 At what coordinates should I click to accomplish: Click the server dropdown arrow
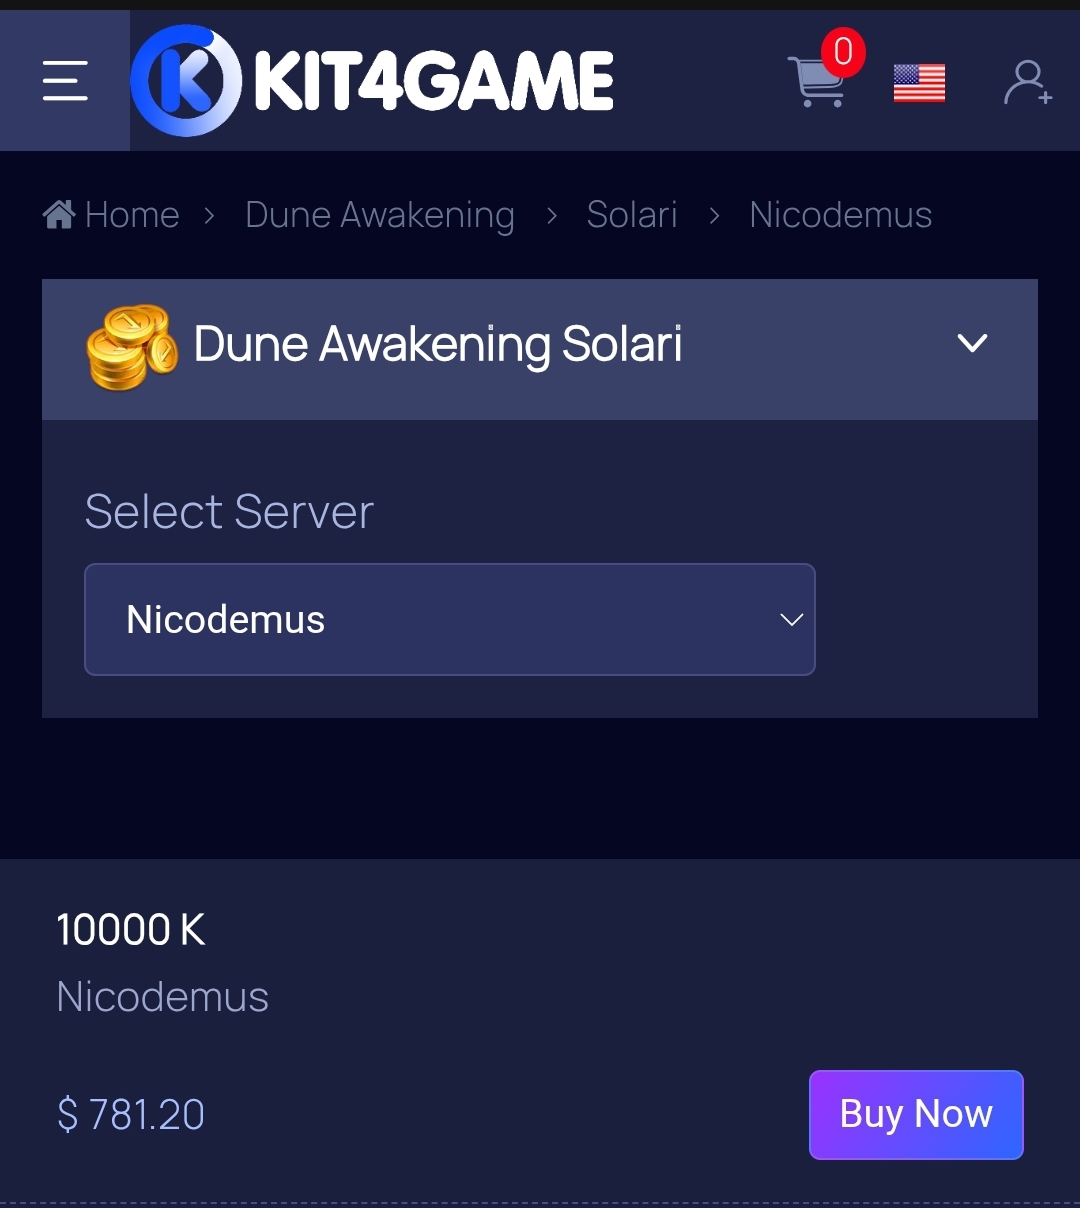[791, 620]
